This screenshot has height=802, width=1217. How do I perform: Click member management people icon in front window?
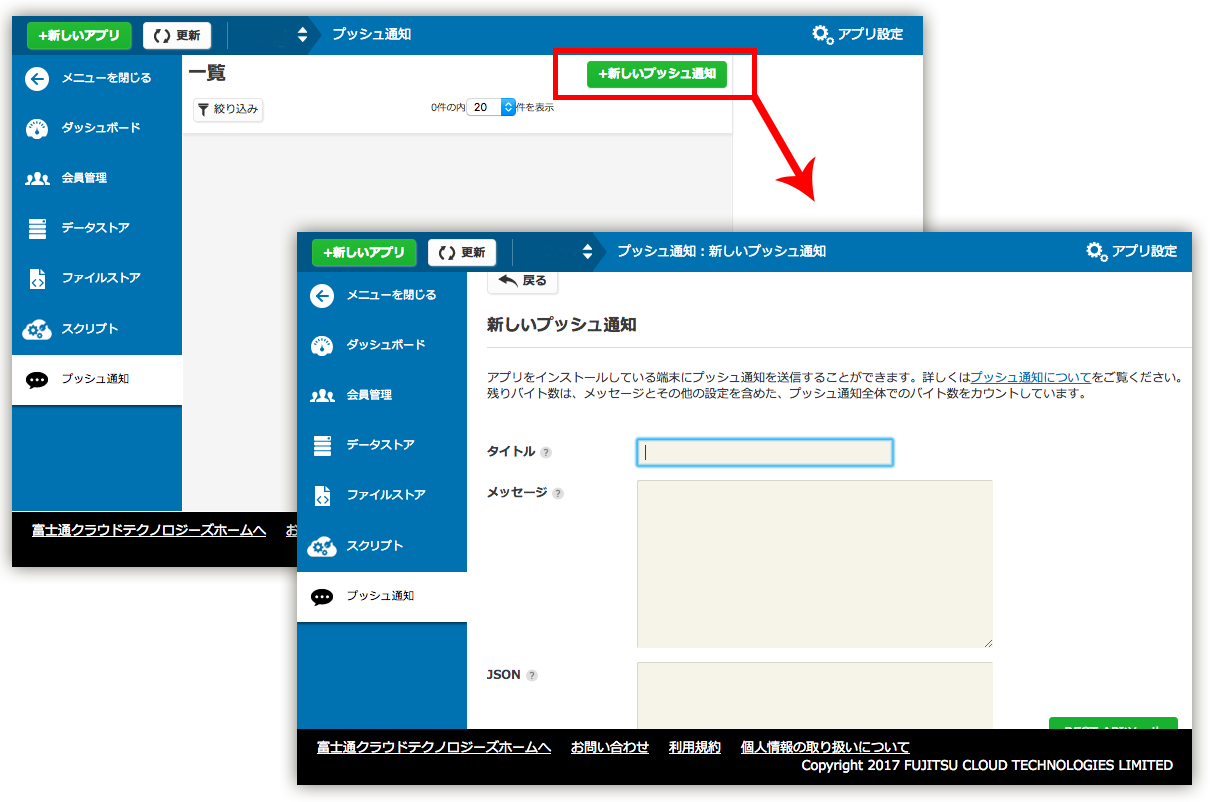coord(322,396)
